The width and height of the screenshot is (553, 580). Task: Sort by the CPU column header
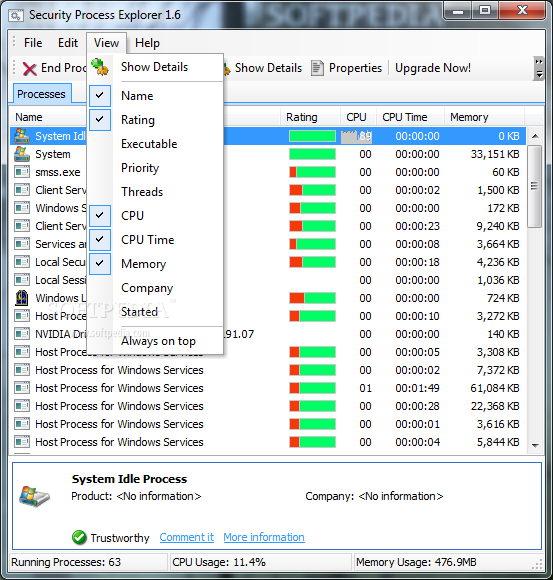coord(358,117)
